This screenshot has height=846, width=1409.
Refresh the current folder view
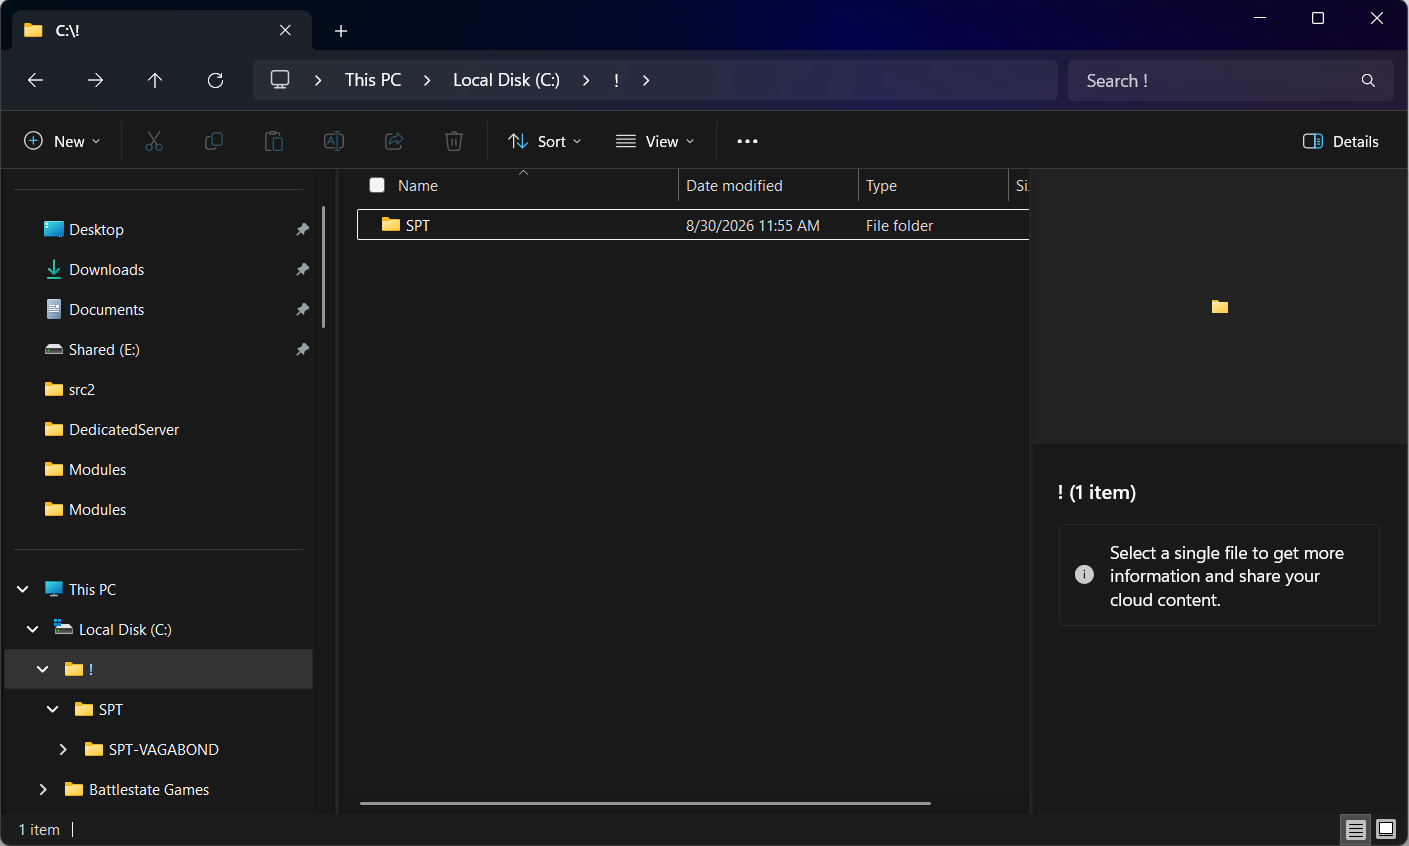(215, 80)
